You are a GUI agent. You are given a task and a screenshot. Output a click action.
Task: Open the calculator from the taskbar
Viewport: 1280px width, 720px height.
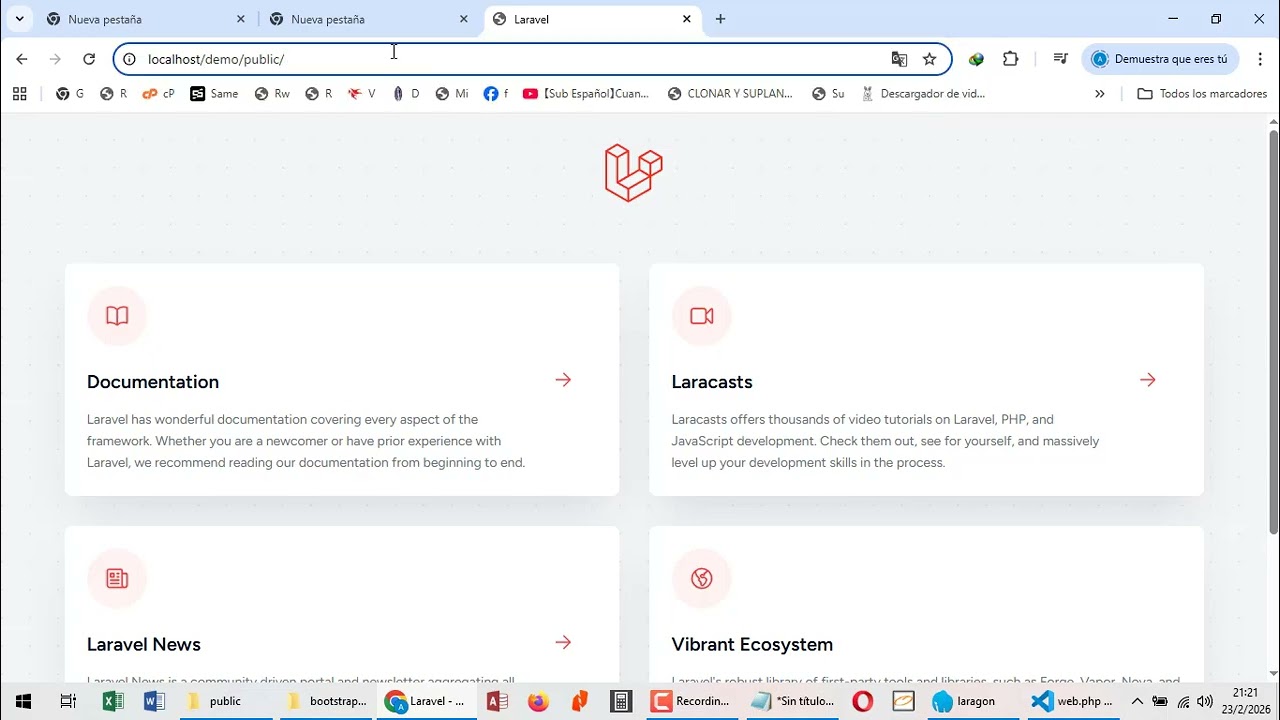pos(621,701)
